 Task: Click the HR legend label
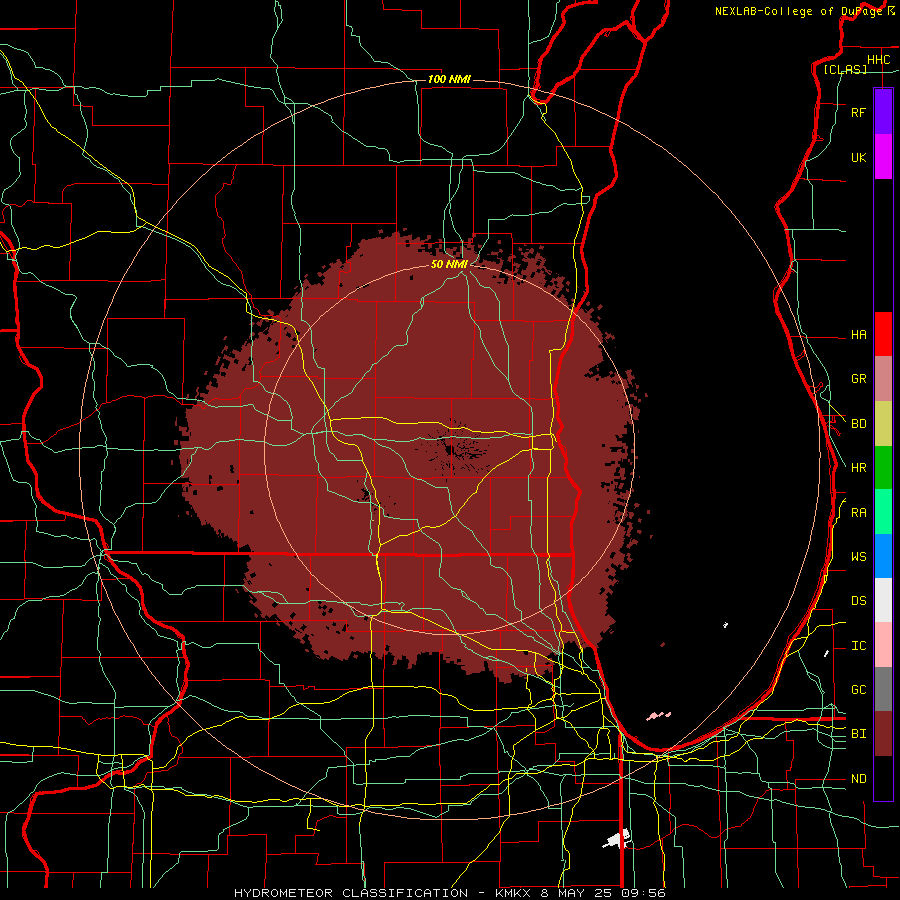858,468
